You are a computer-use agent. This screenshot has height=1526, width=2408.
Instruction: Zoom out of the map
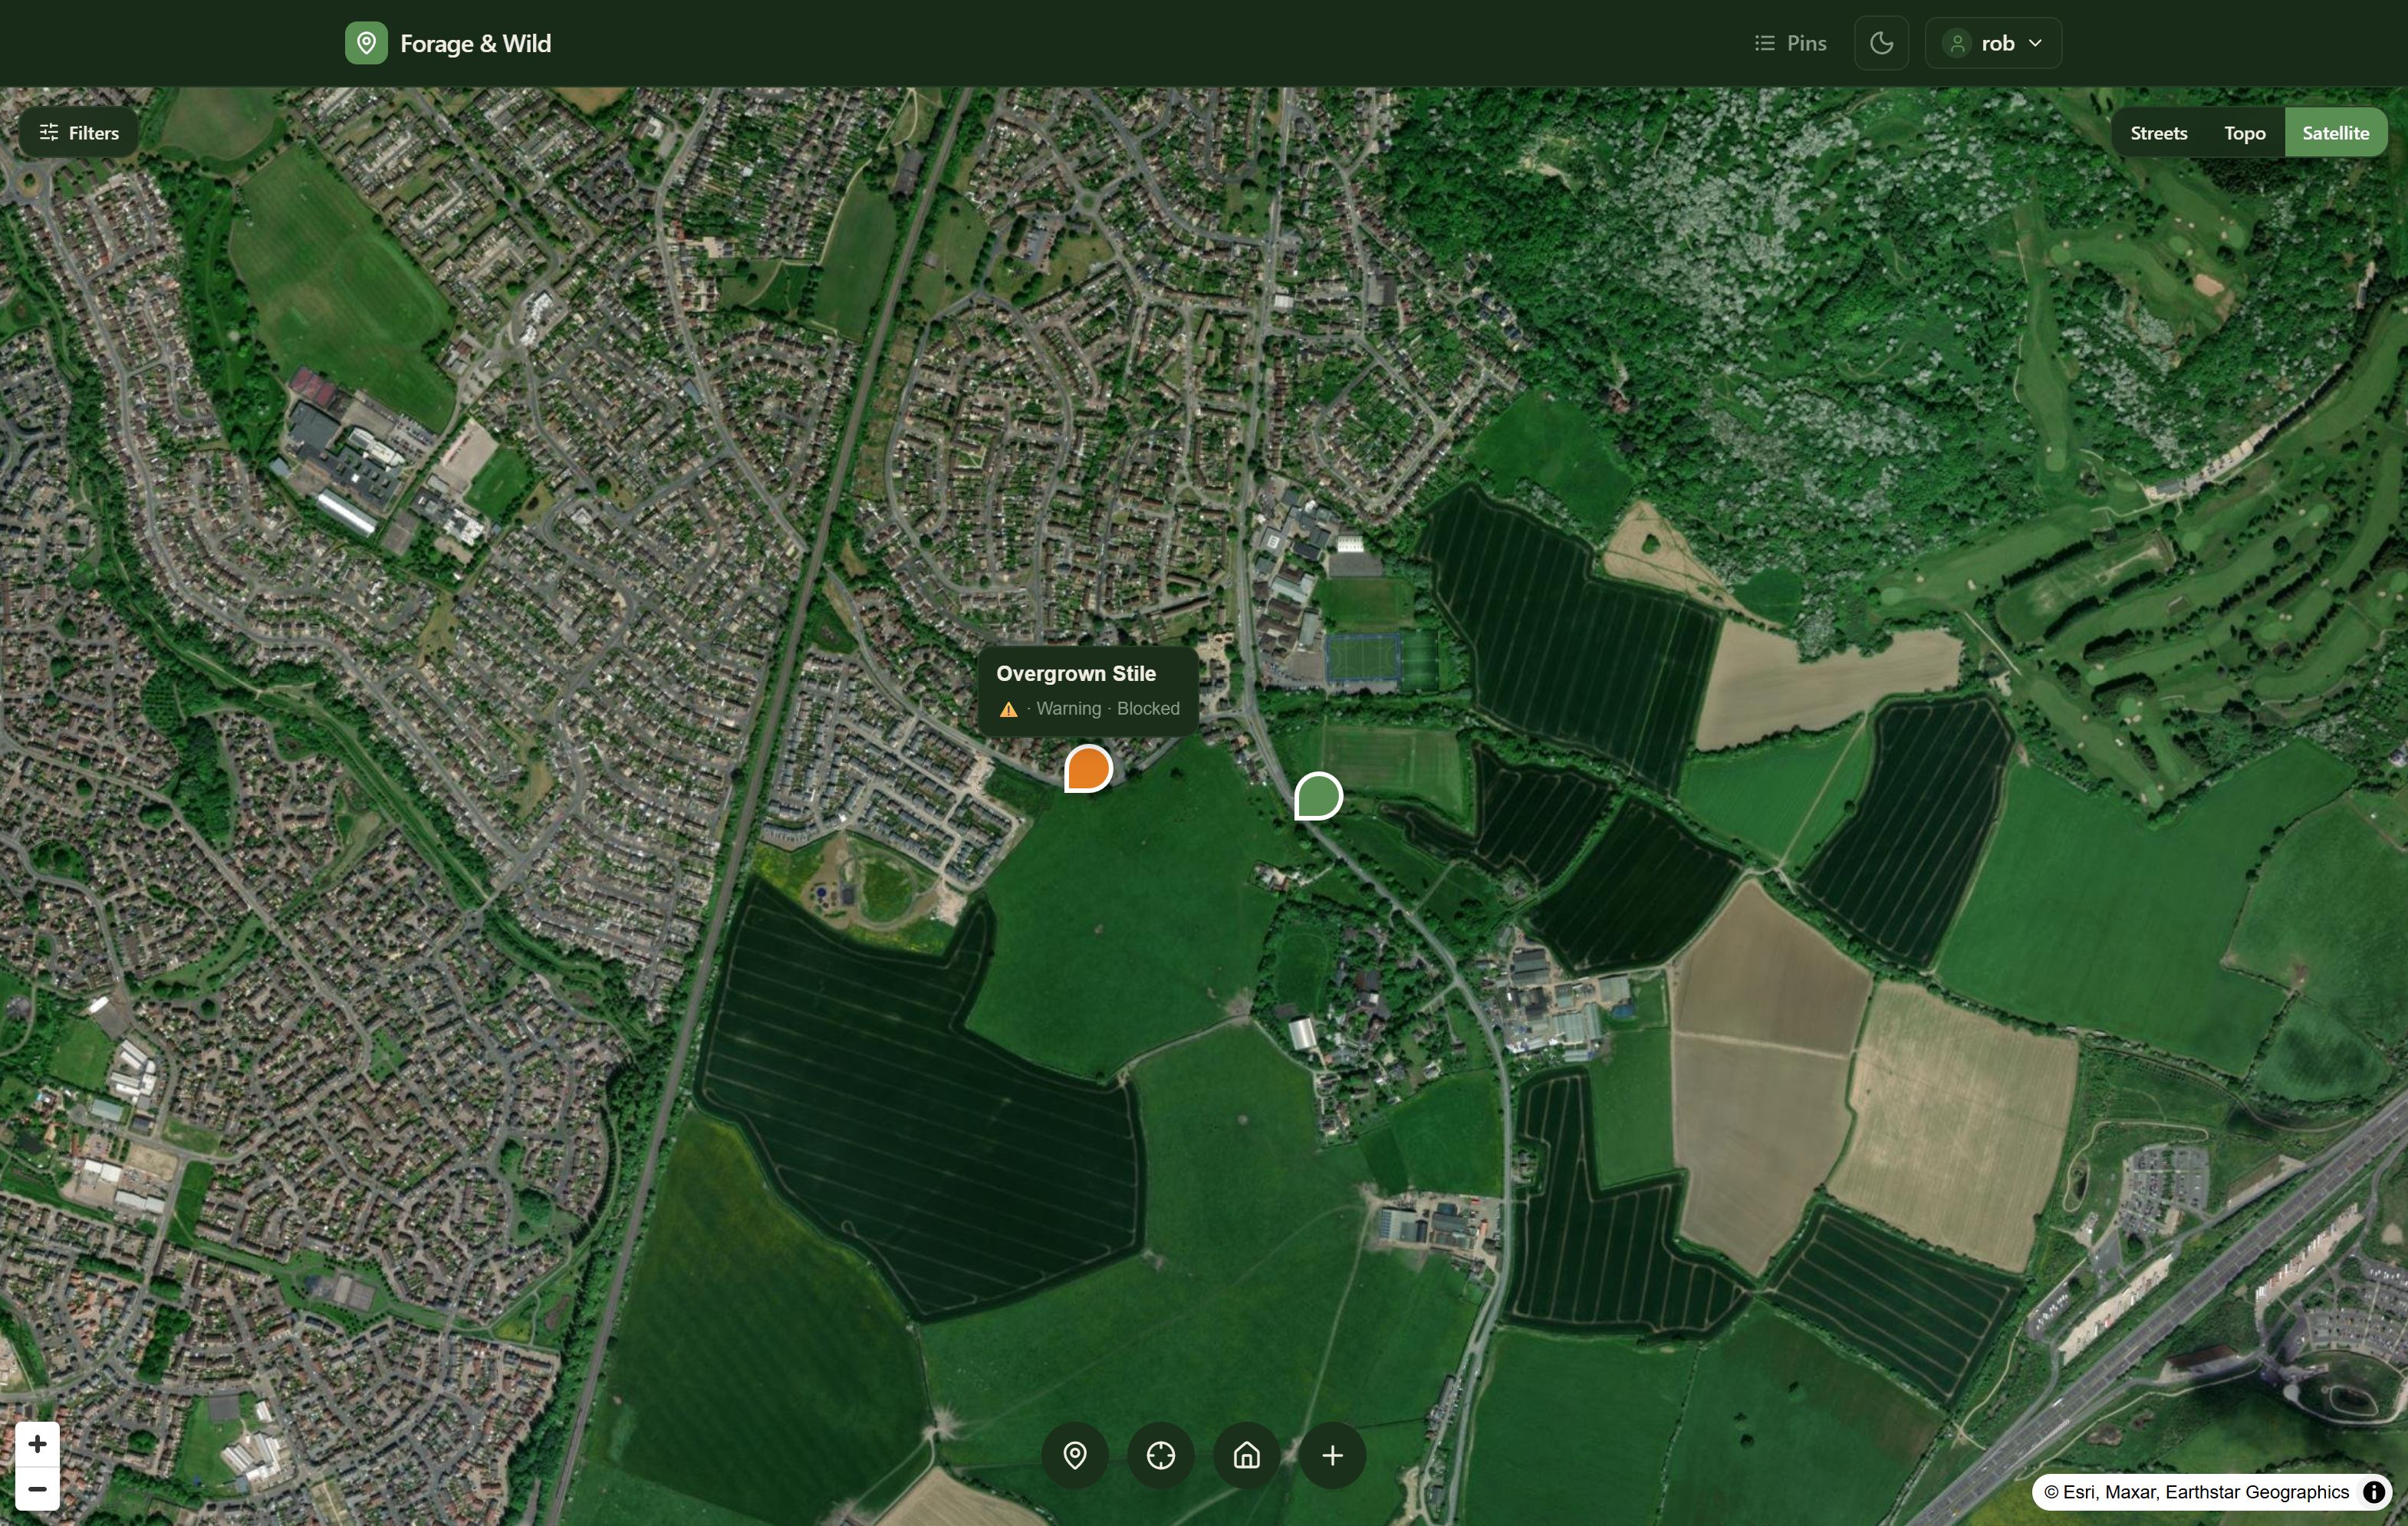click(x=37, y=1489)
